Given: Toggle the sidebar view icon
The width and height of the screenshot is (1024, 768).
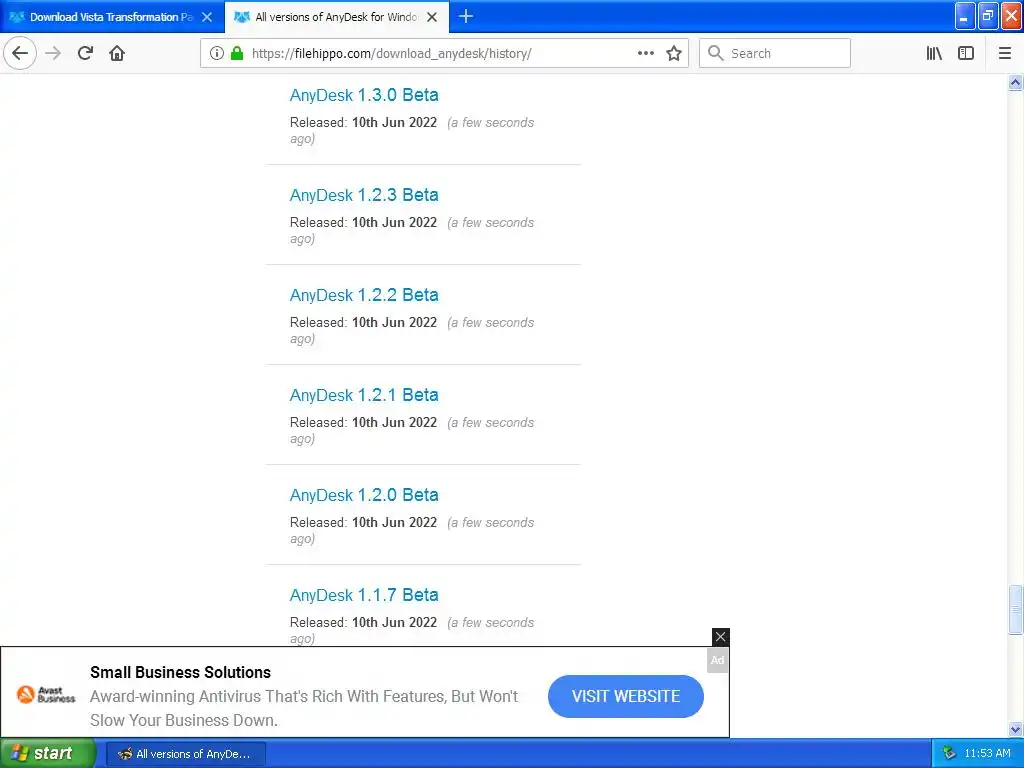Looking at the screenshot, I should click(x=966, y=53).
